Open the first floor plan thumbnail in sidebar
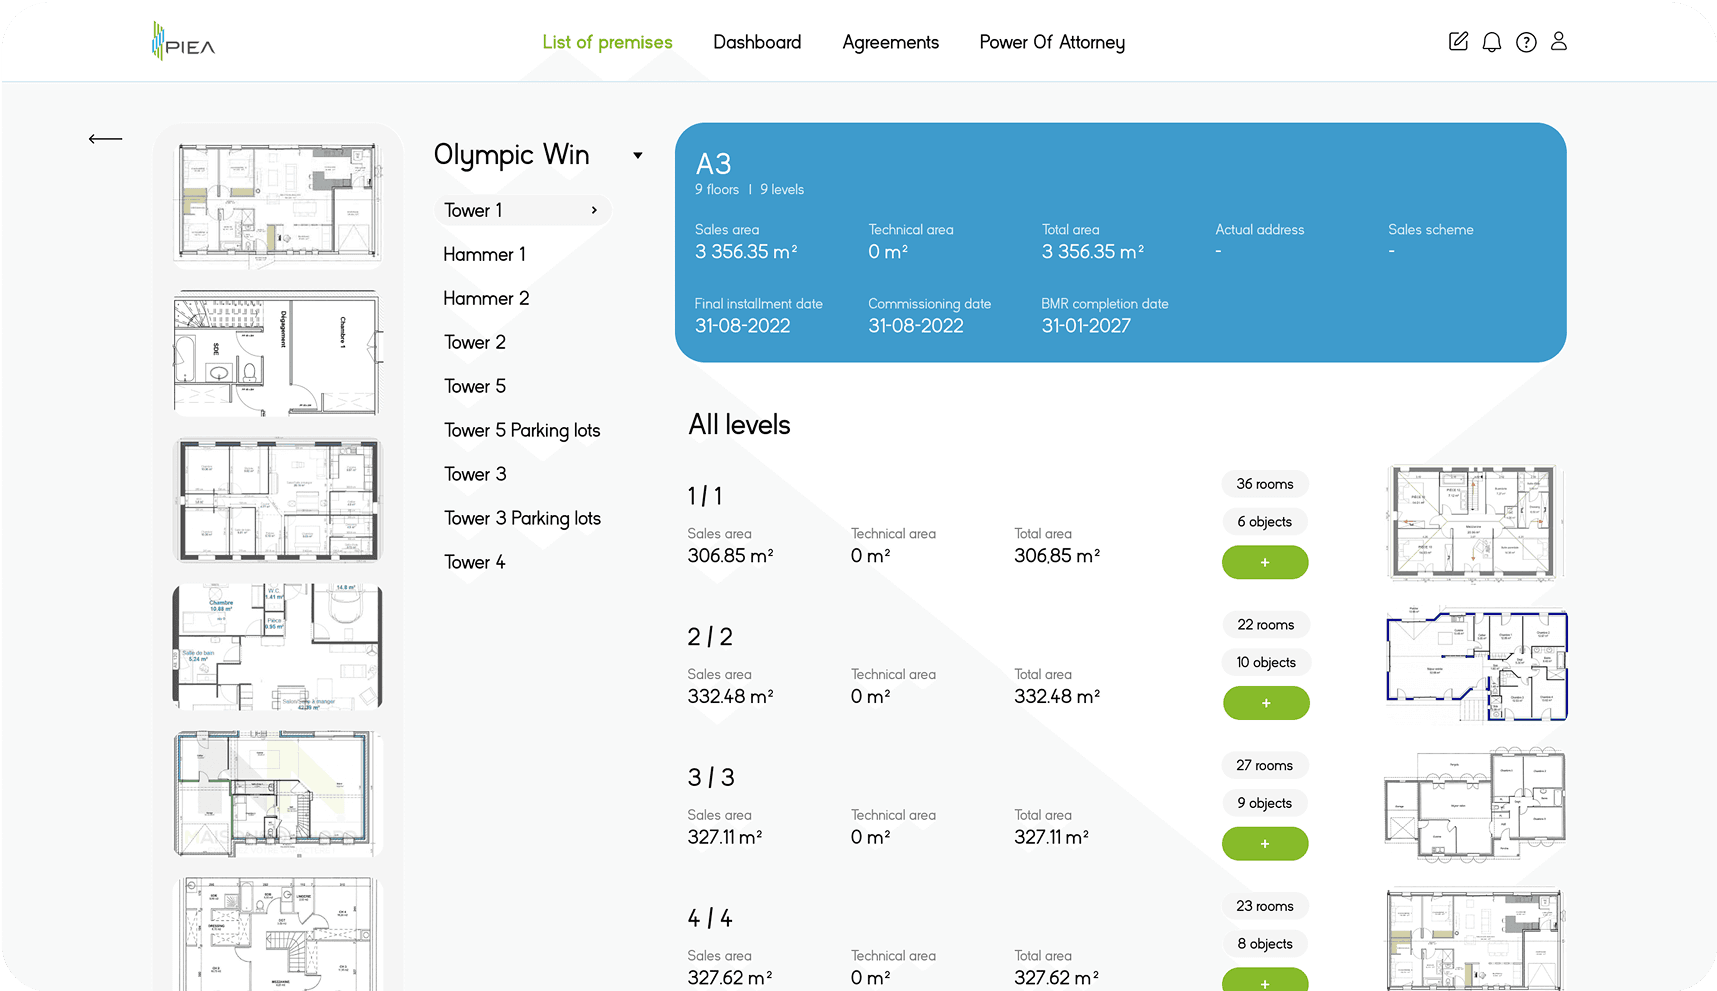Image resolution: width=1717 pixels, height=991 pixels. point(277,201)
